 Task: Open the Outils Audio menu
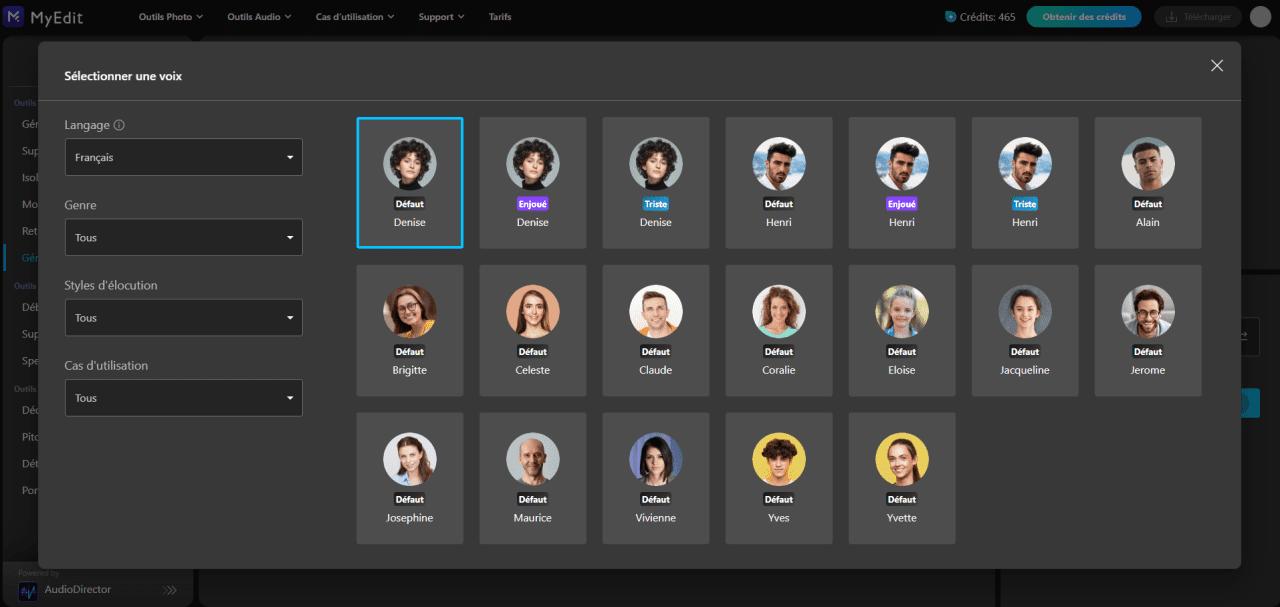point(259,17)
